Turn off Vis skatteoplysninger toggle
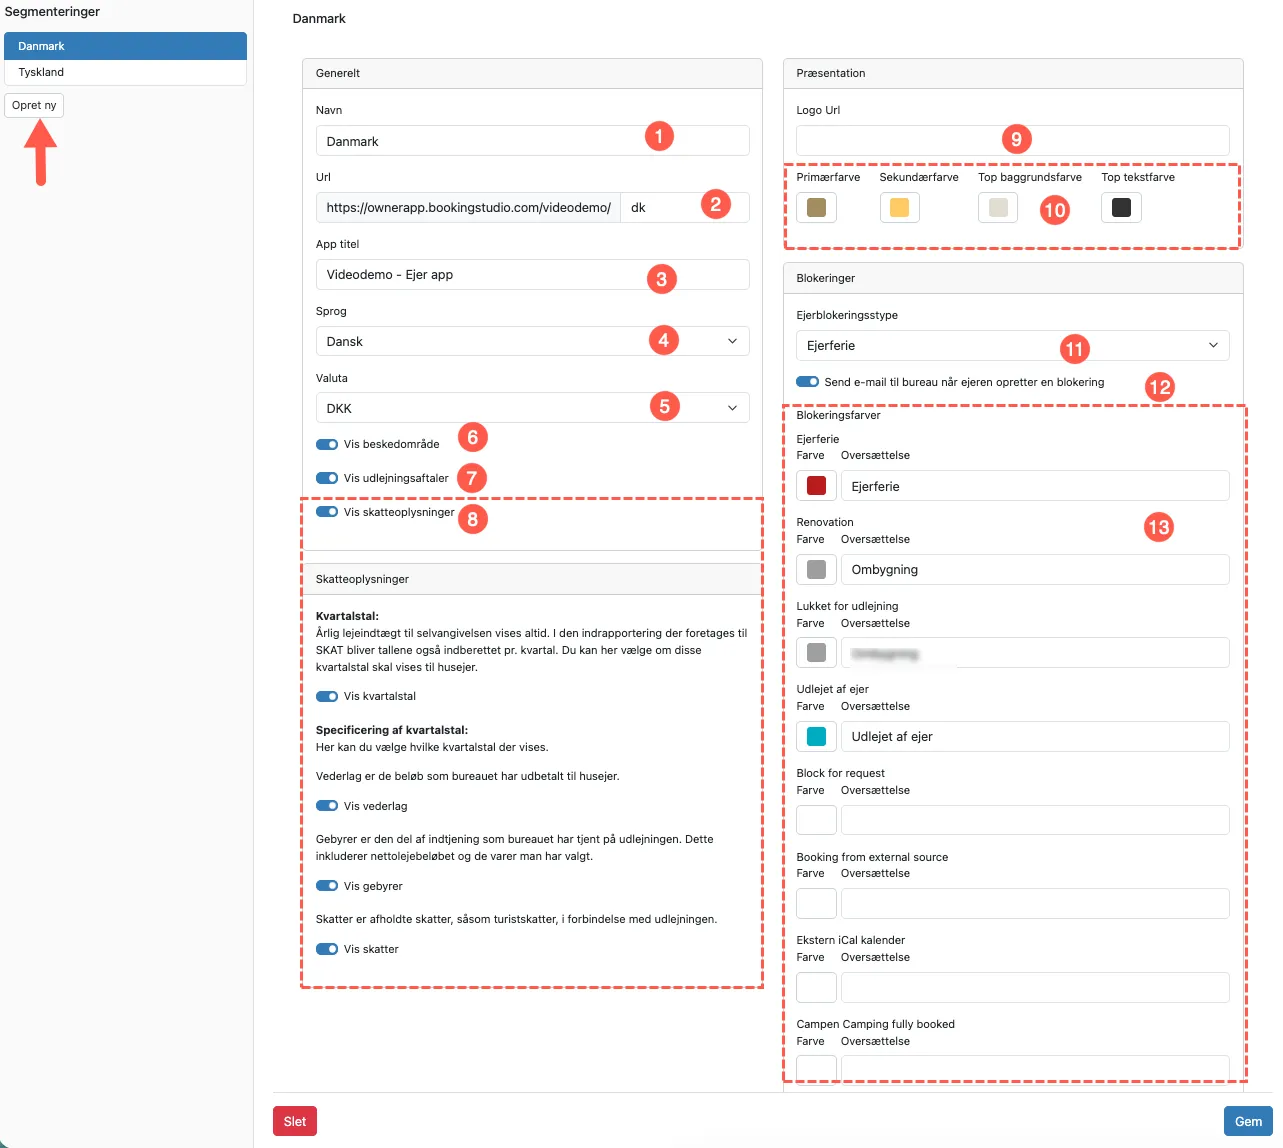The width and height of the screenshot is (1283, 1148). [x=327, y=512]
